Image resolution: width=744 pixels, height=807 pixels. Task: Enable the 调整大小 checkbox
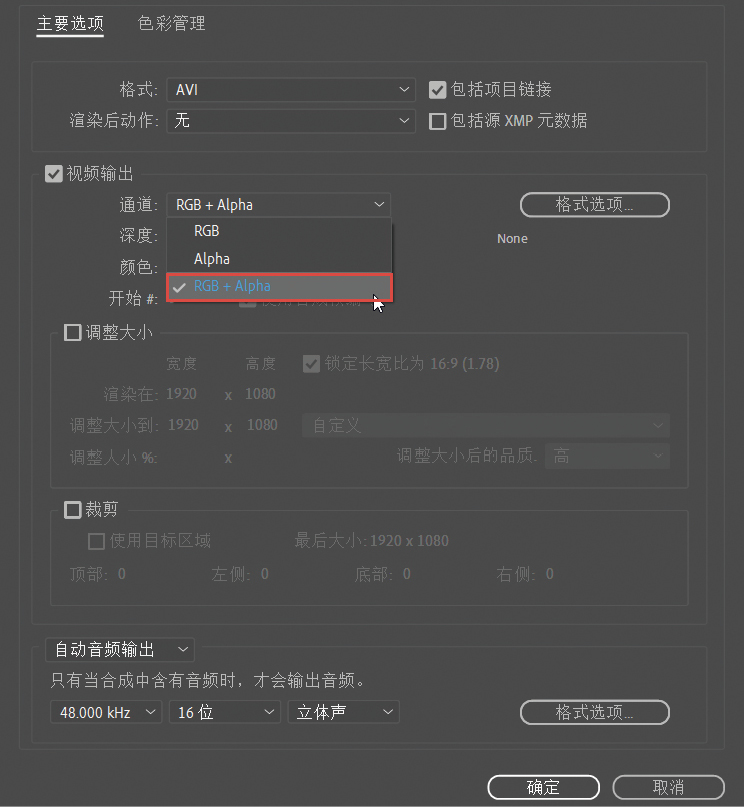pos(73,332)
